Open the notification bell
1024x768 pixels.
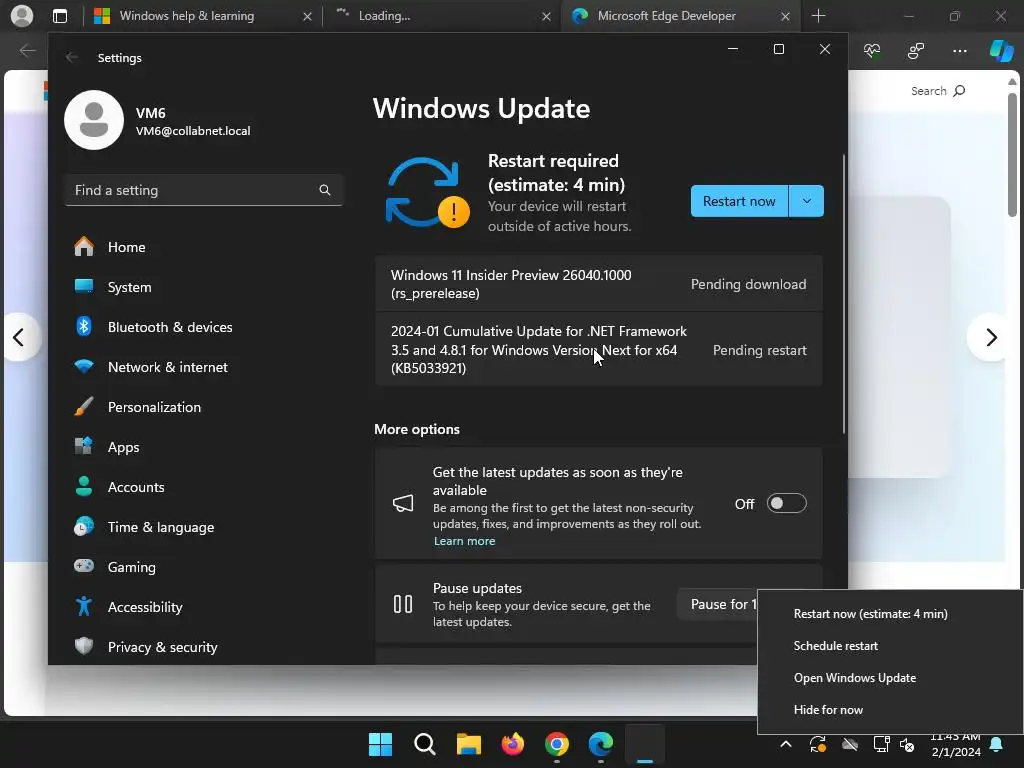point(997,744)
